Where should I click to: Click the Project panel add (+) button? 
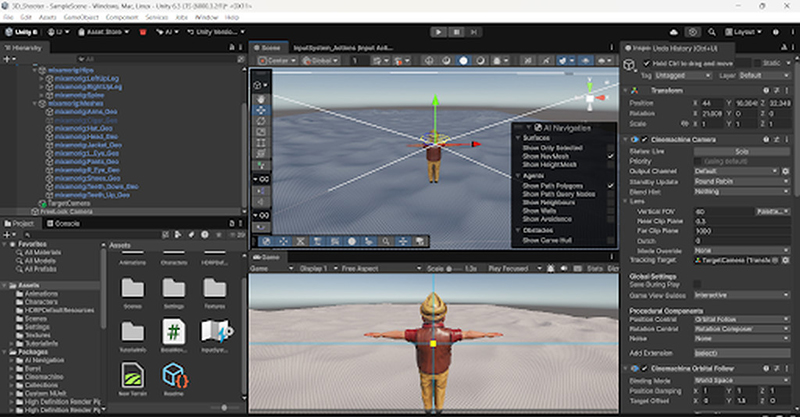pyautogui.click(x=8, y=235)
